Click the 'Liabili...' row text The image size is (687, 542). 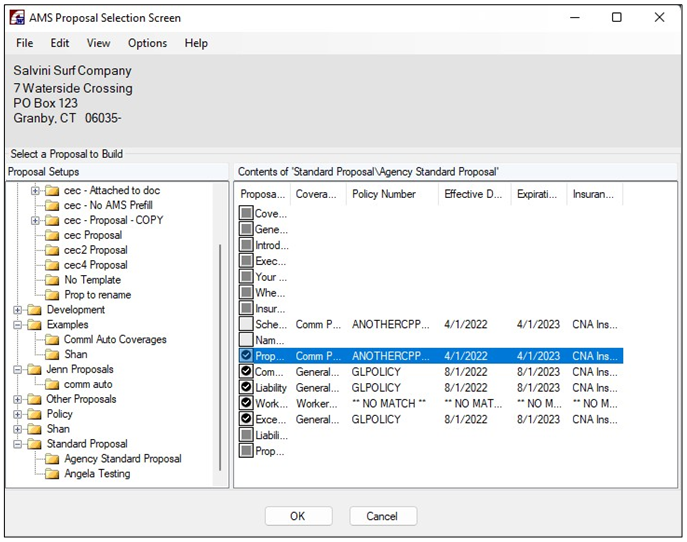tap(272, 435)
